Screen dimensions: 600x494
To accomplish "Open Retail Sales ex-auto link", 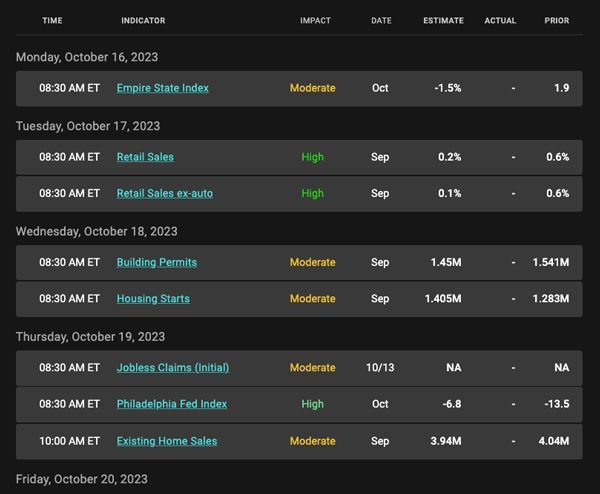I will coord(164,193).
